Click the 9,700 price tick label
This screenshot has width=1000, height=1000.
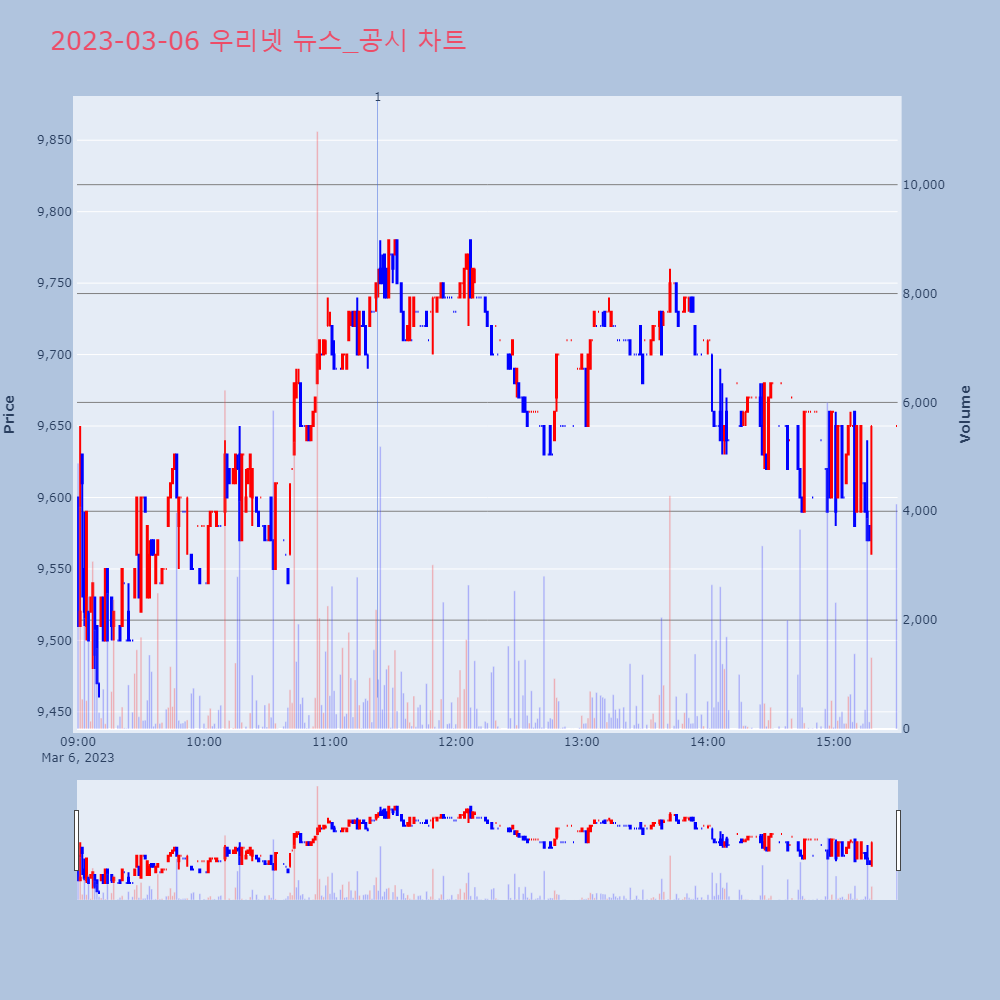click(x=54, y=354)
